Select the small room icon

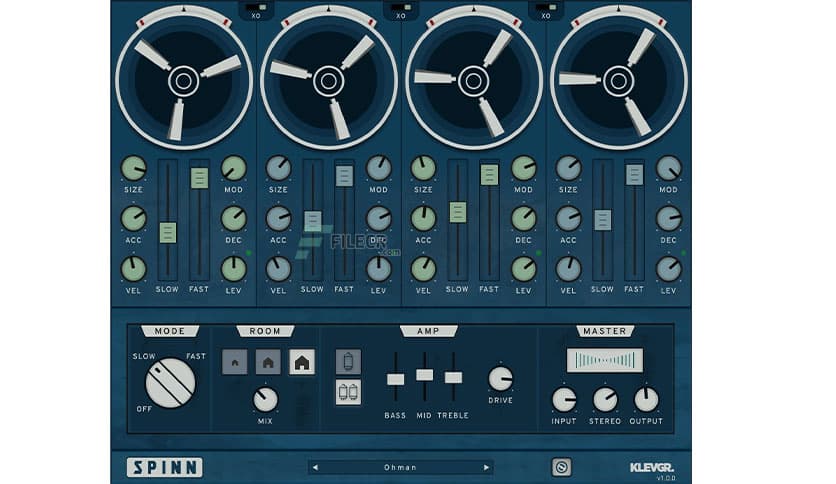pyautogui.click(x=235, y=362)
